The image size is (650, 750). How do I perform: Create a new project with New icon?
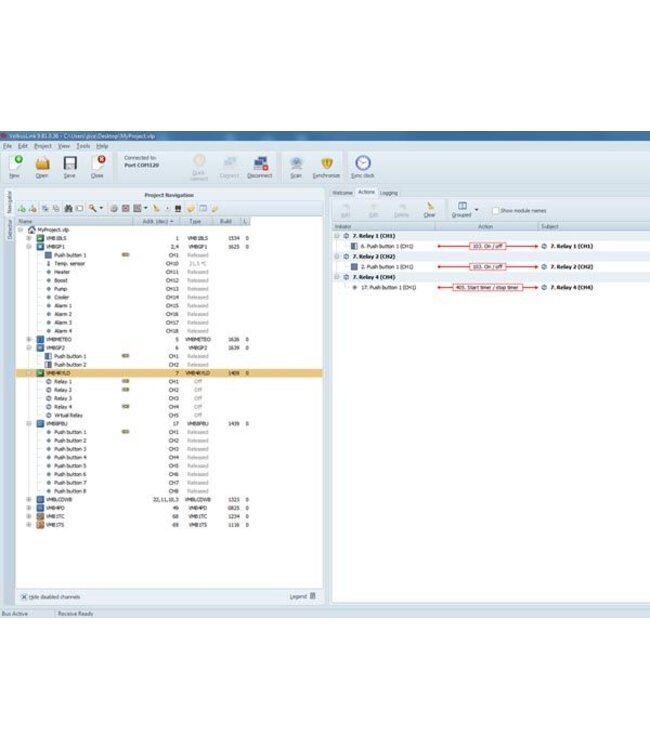(x=16, y=163)
